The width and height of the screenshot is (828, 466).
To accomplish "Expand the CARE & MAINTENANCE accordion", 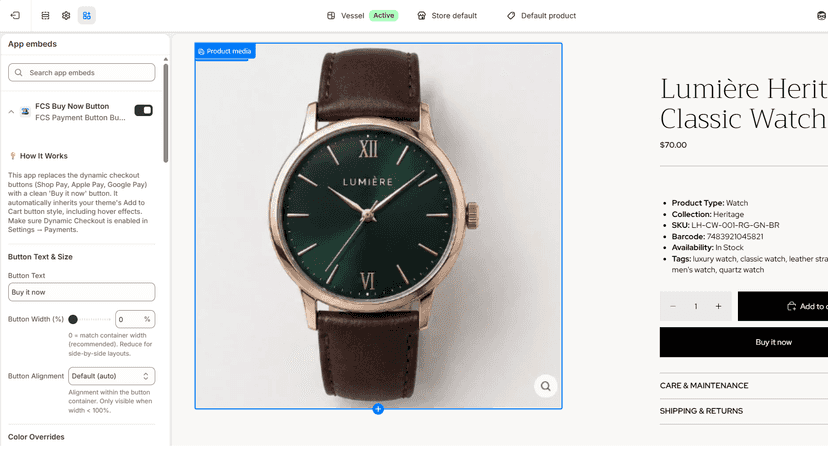I will point(744,386).
